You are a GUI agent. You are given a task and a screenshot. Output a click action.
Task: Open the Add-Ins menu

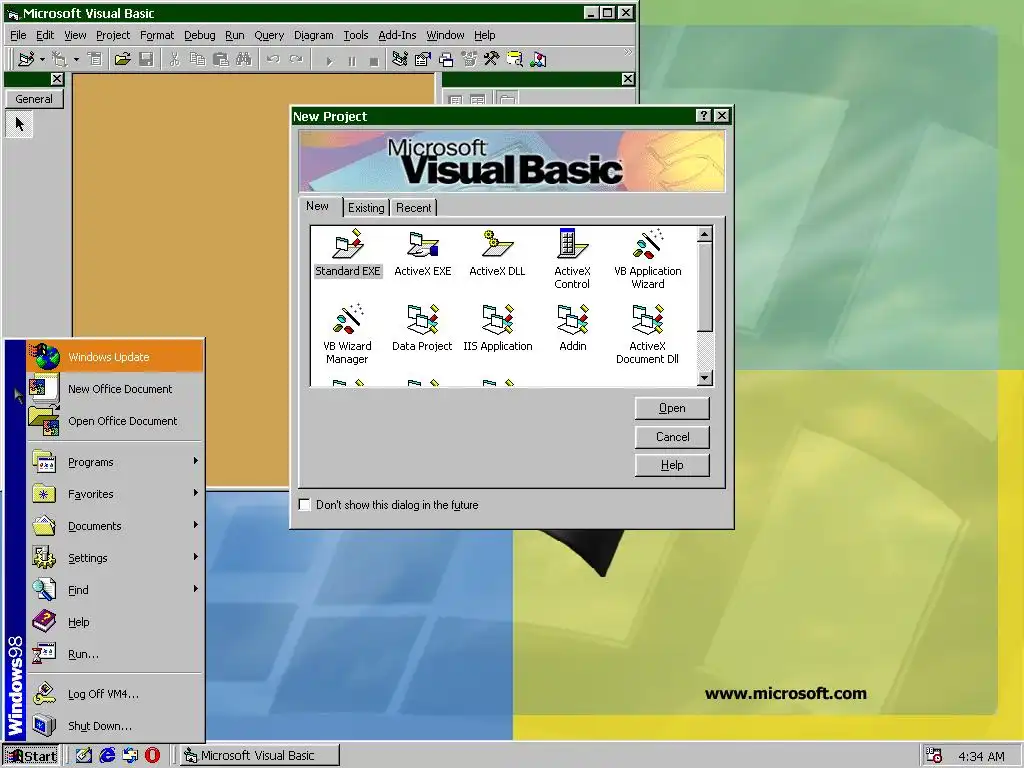click(x=397, y=35)
